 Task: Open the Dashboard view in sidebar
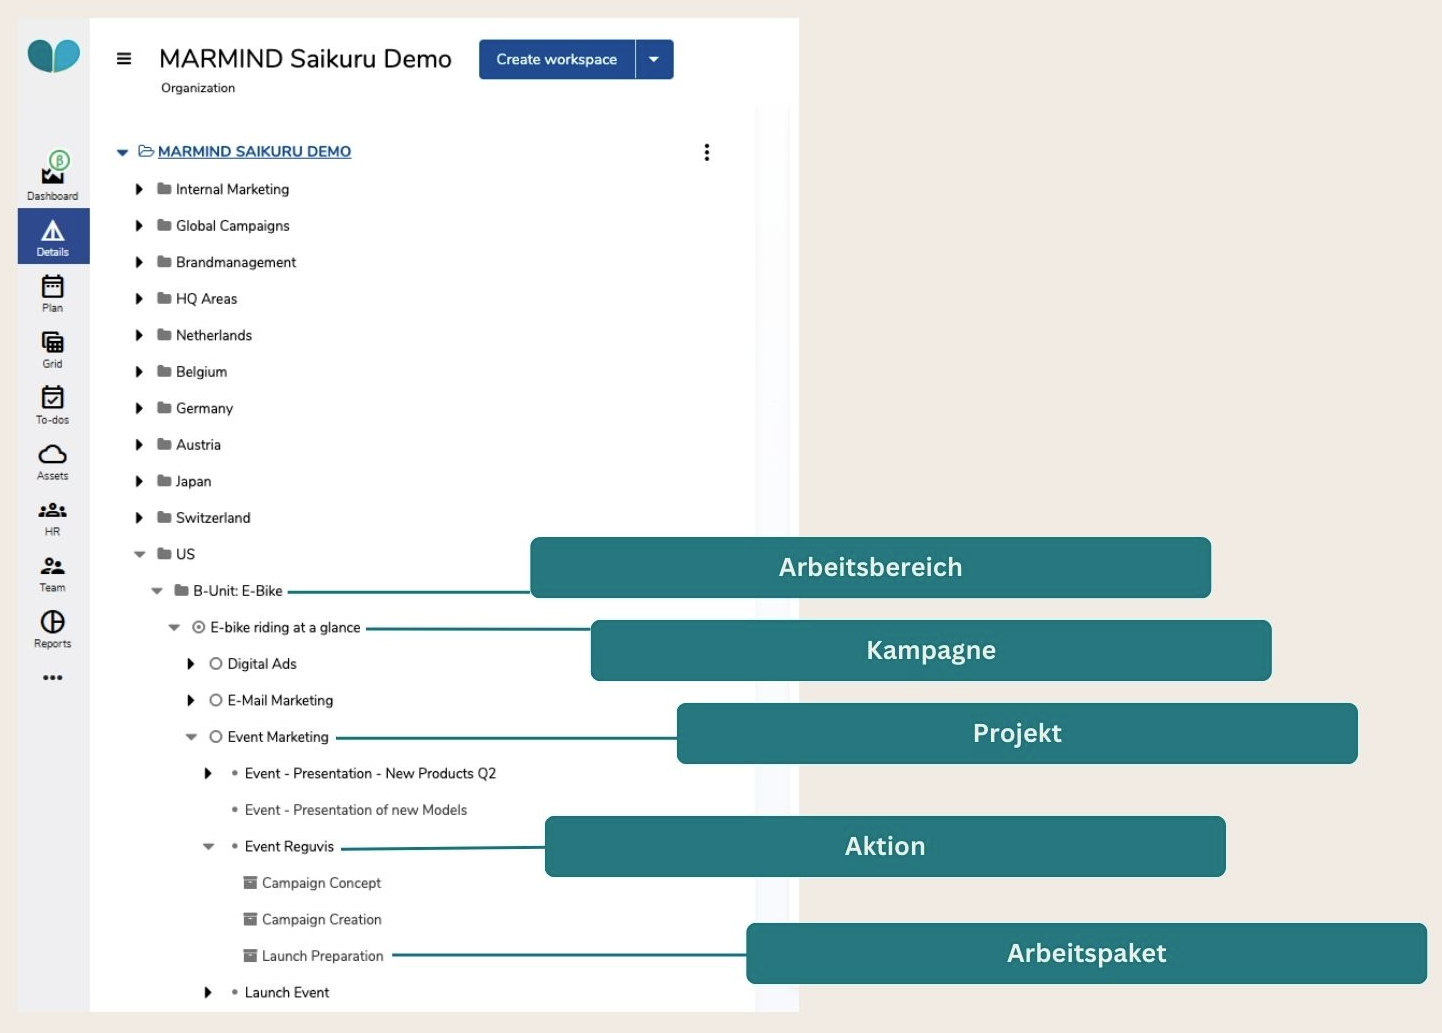(53, 176)
